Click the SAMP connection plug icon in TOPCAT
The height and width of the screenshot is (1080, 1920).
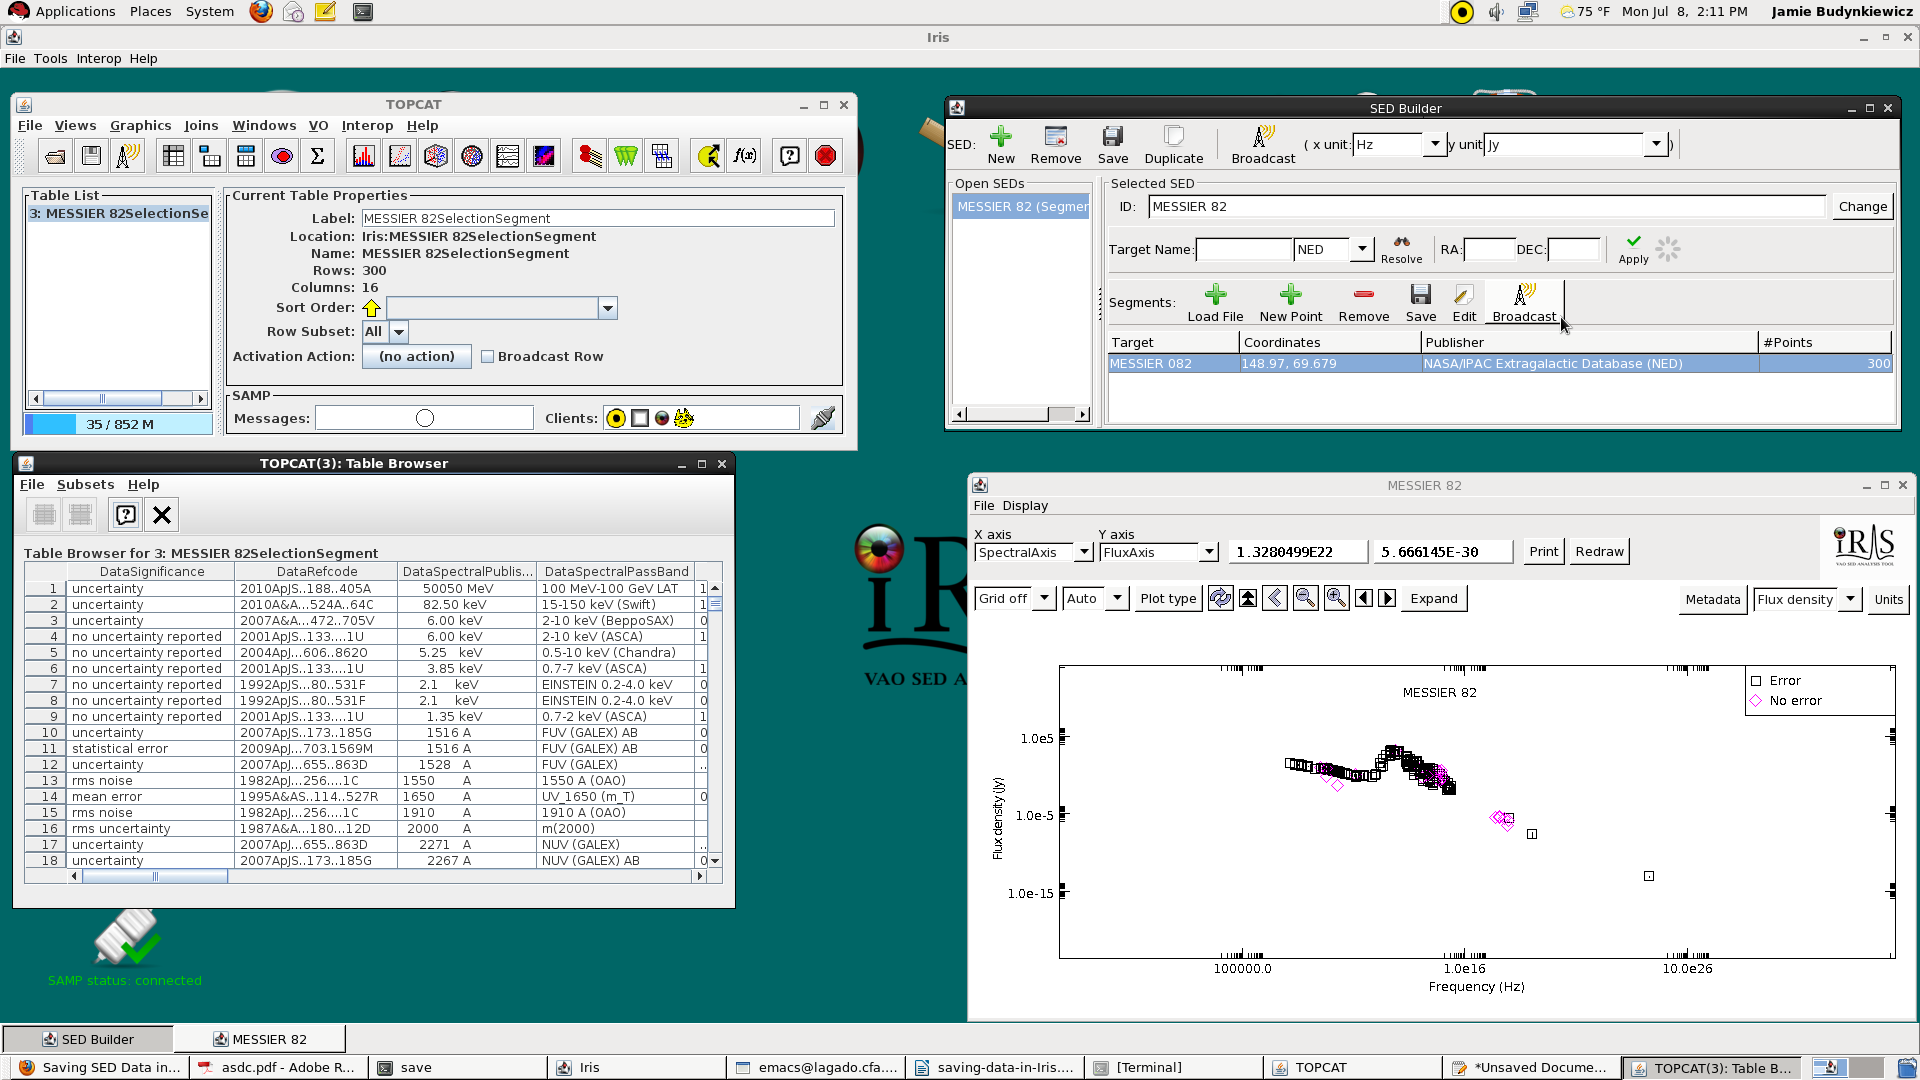click(x=823, y=418)
